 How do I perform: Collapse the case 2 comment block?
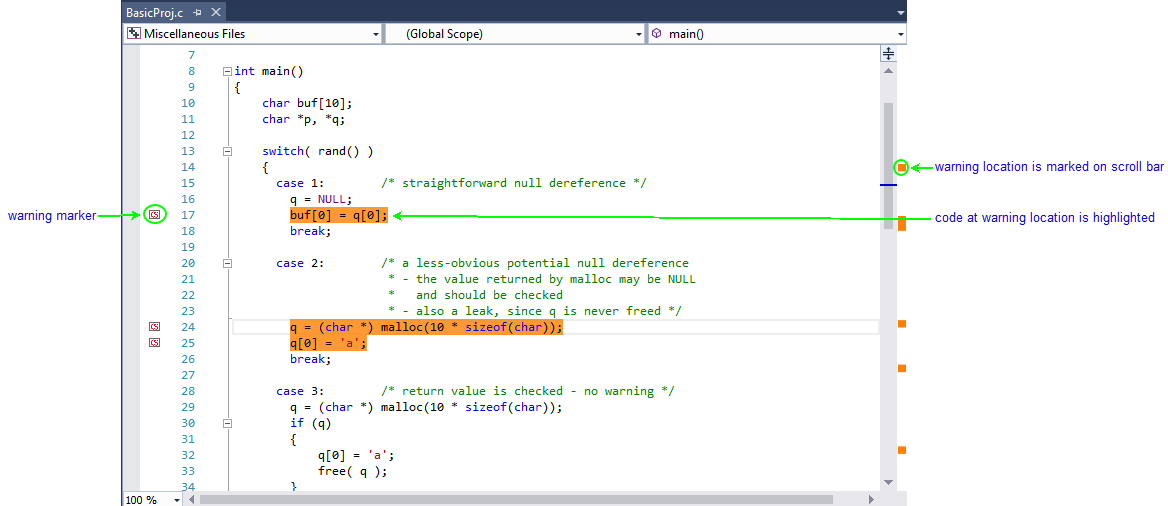227,263
